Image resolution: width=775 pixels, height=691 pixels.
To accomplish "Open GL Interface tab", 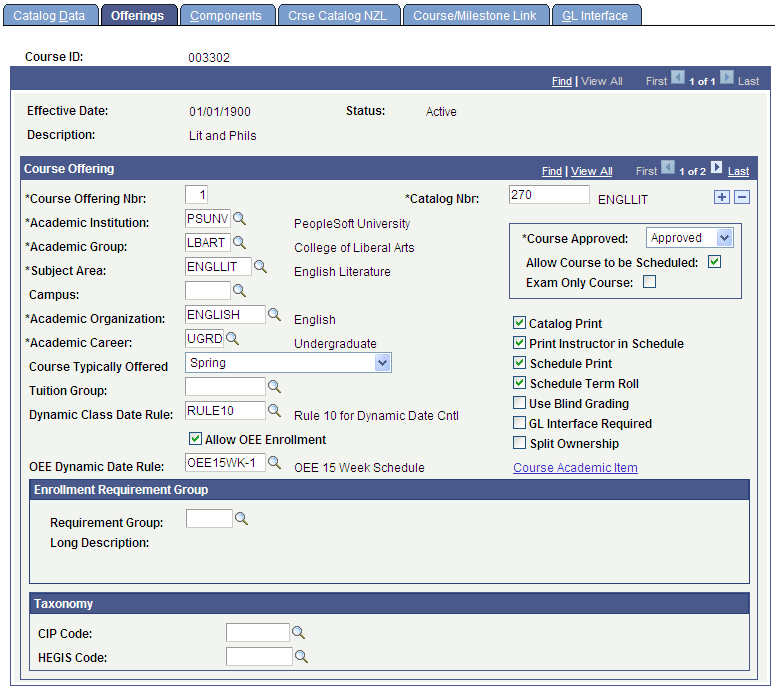I will click(595, 15).
